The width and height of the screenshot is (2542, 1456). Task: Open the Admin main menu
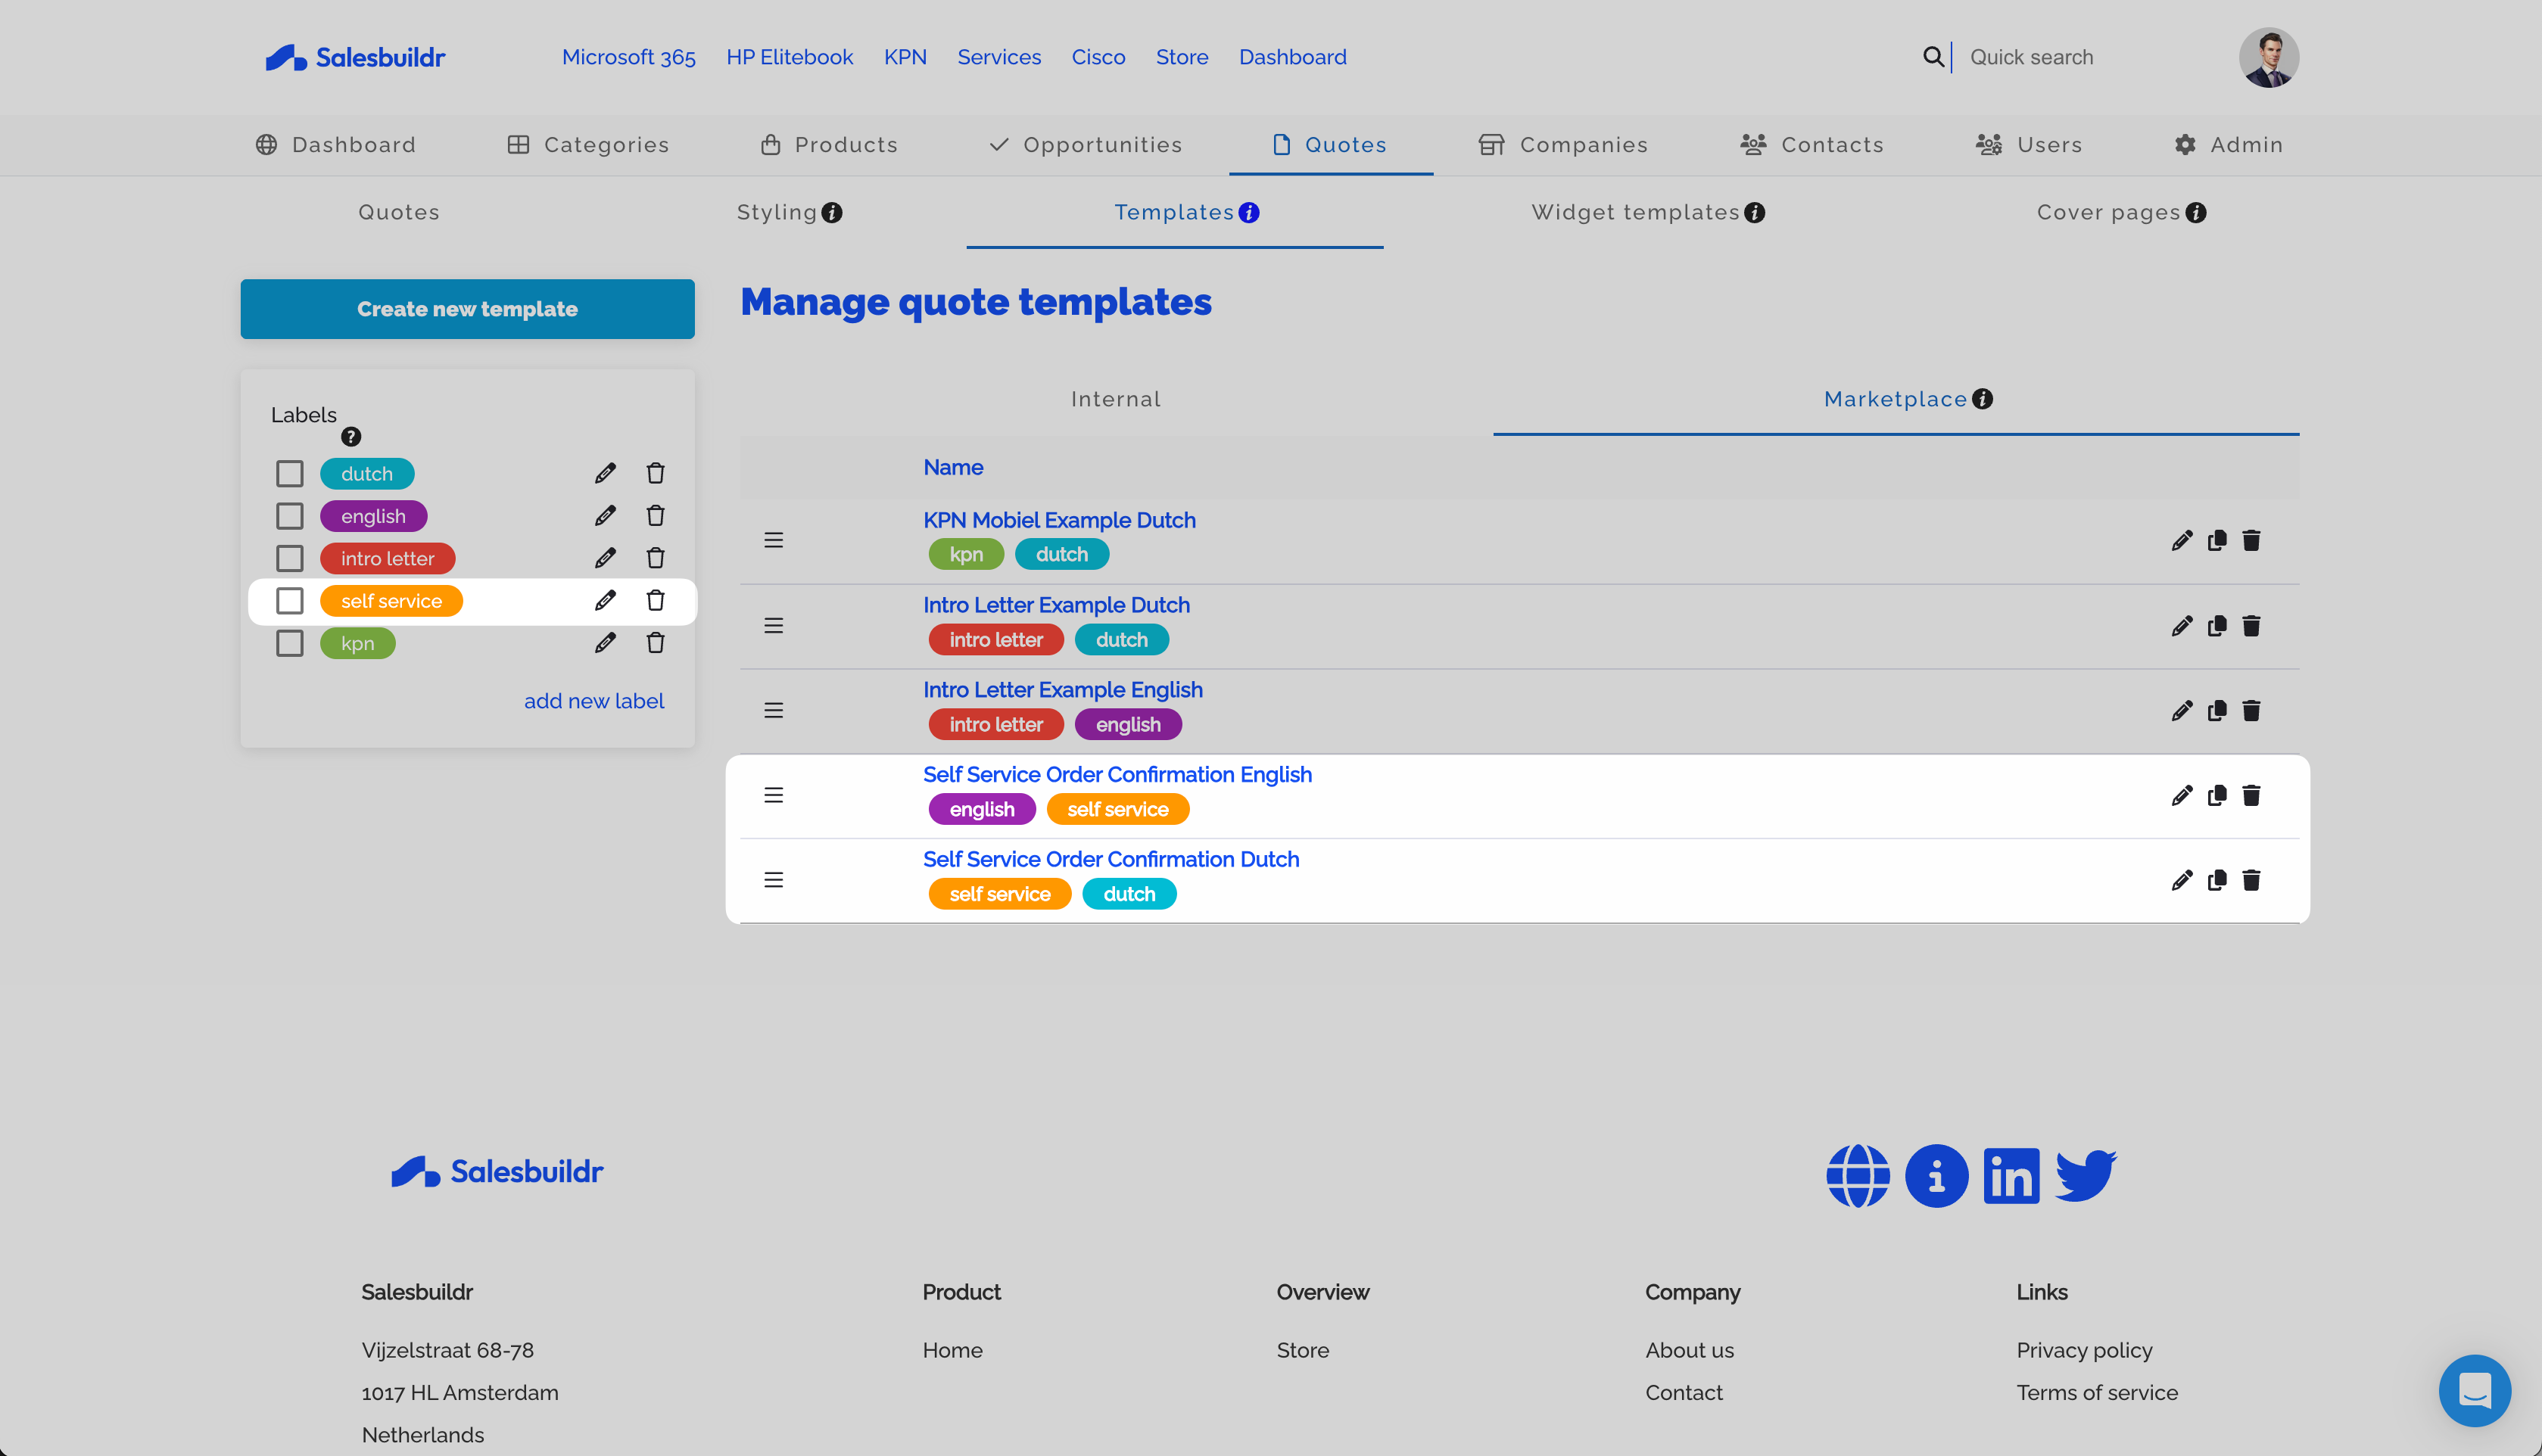(x=2229, y=145)
